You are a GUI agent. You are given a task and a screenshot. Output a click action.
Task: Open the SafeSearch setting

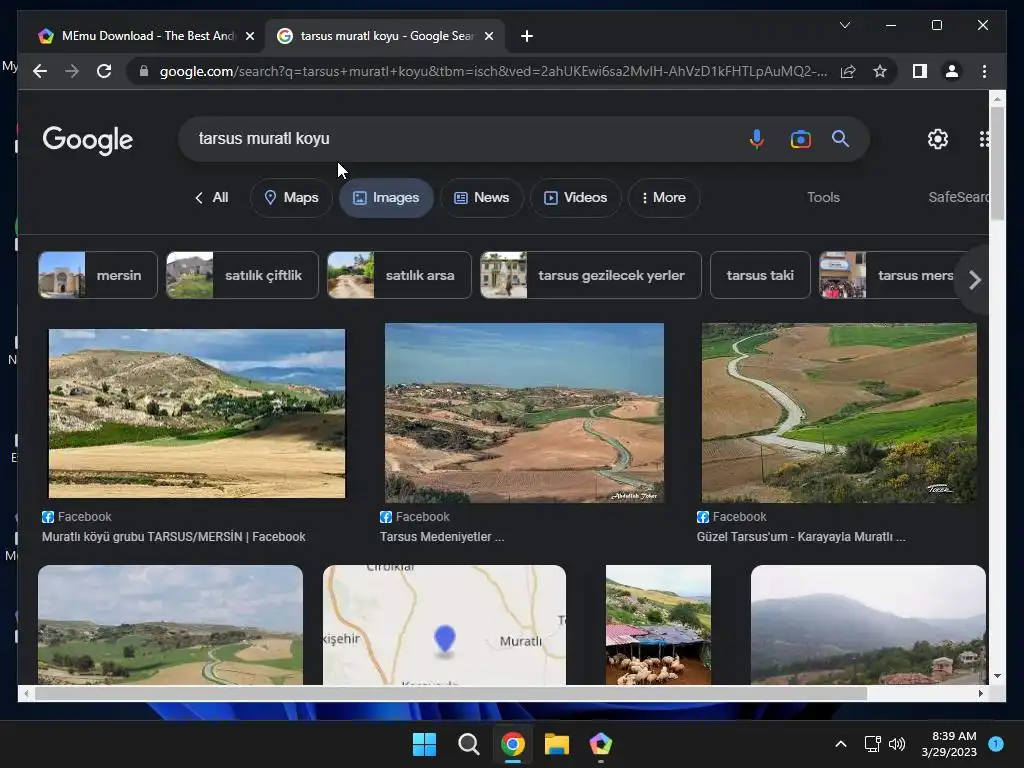click(x=958, y=197)
